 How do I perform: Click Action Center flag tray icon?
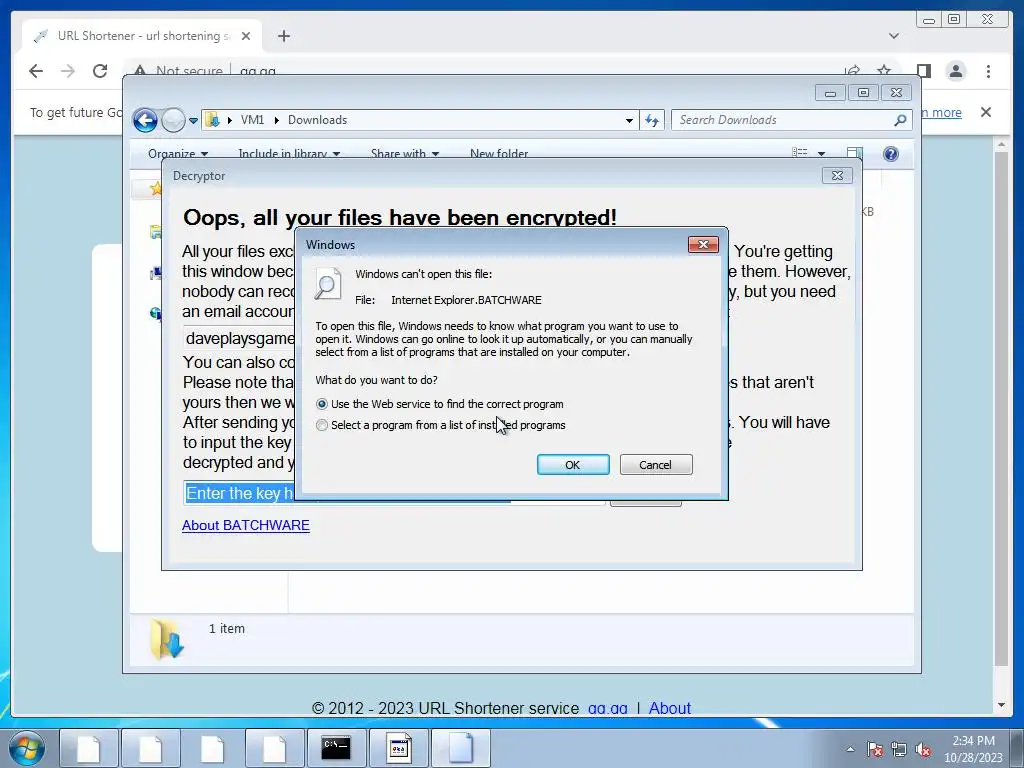(x=874, y=749)
